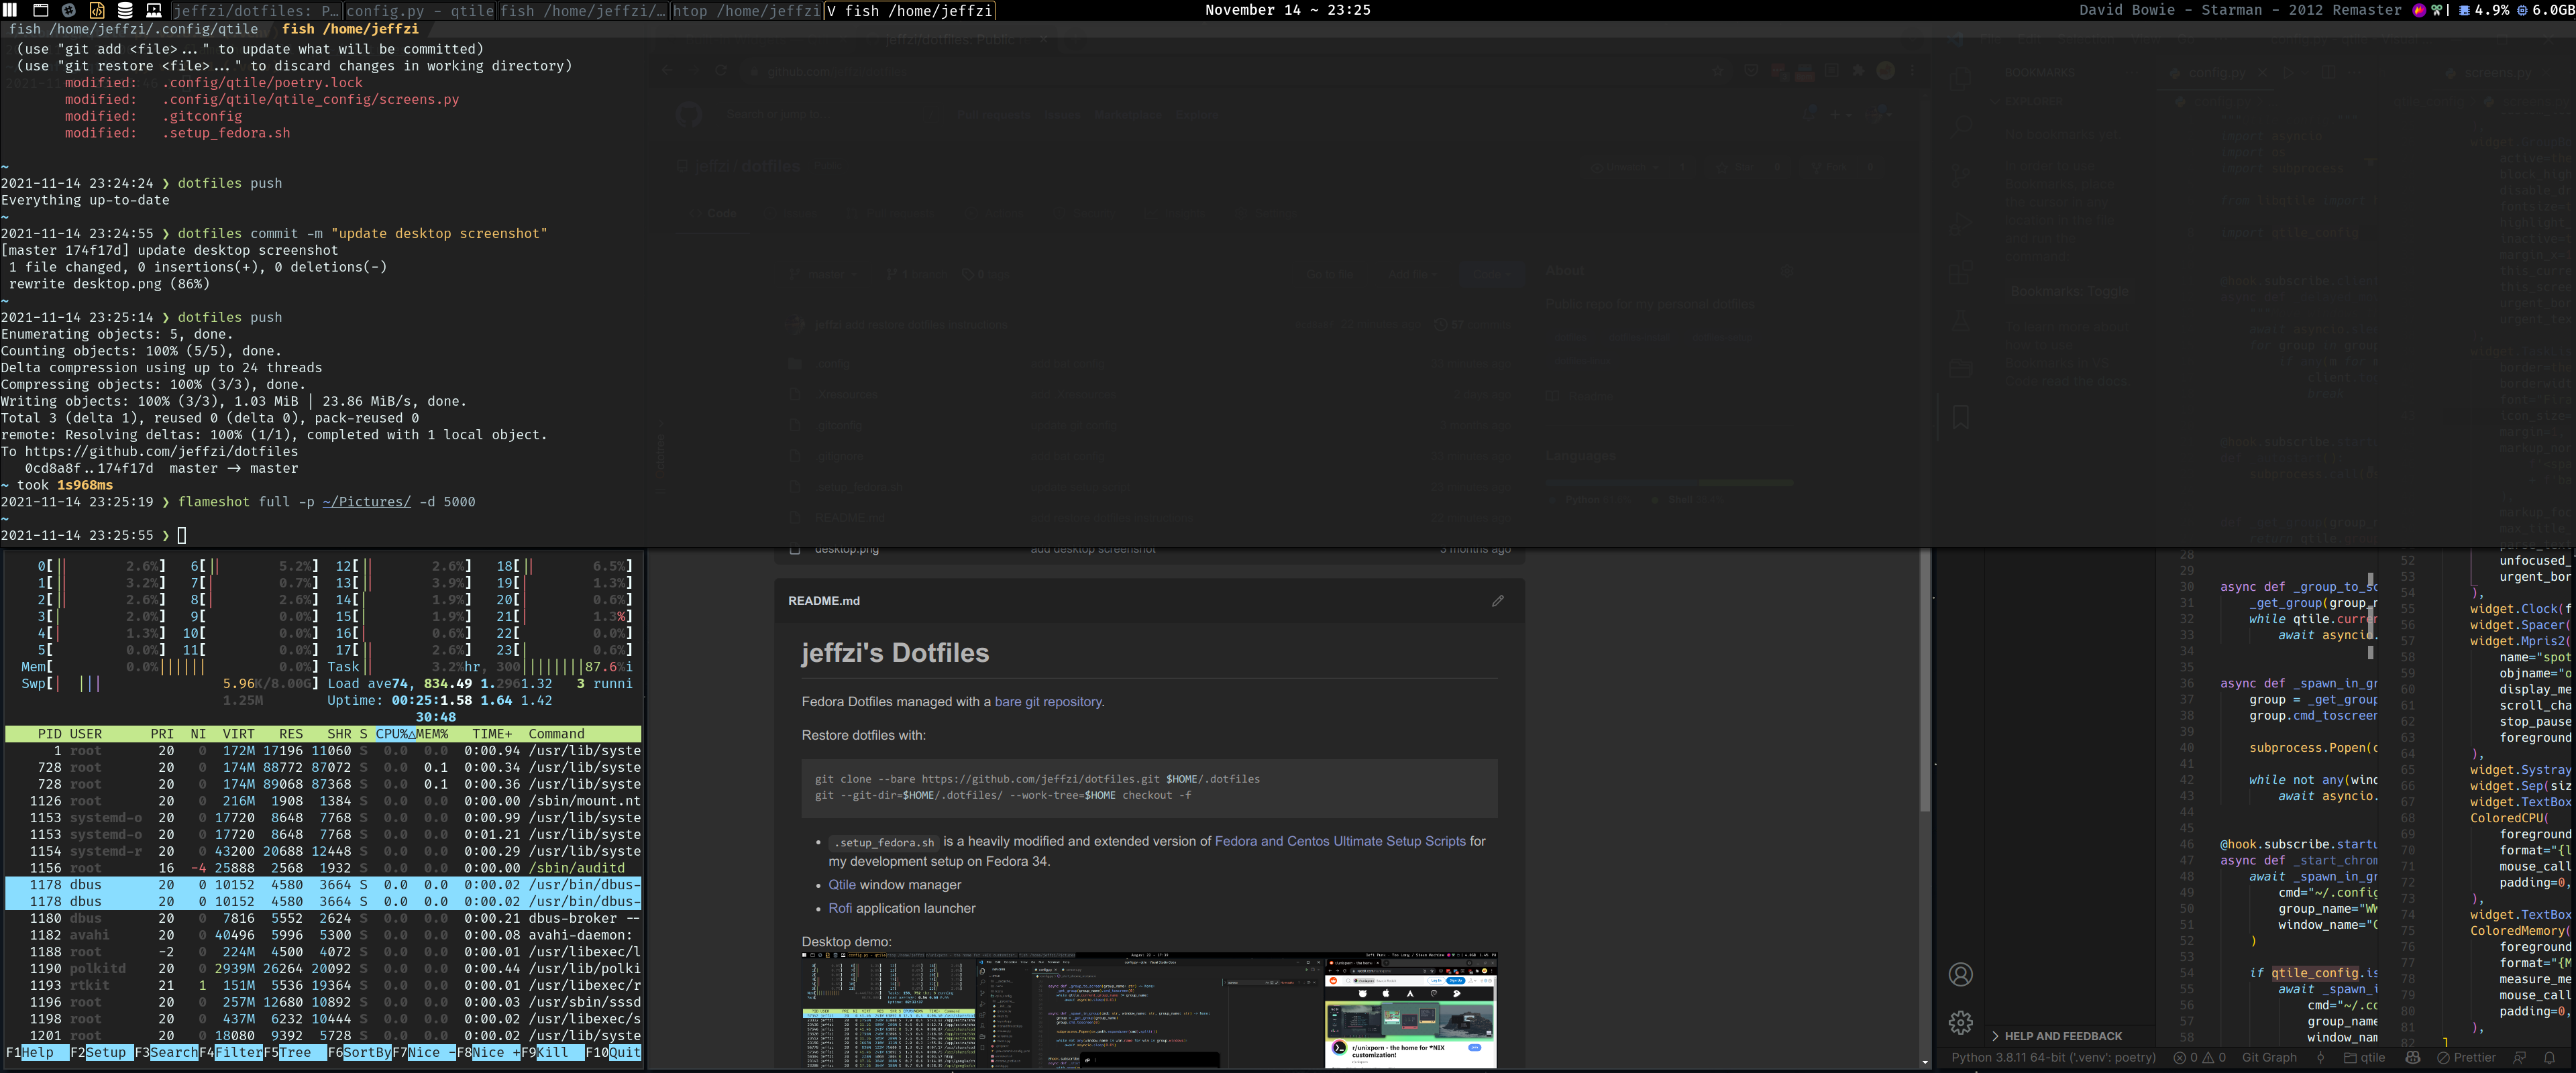Click the code file icon in the top bar
This screenshot has height=1073, width=2576.
pyautogui.click(x=97, y=10)
